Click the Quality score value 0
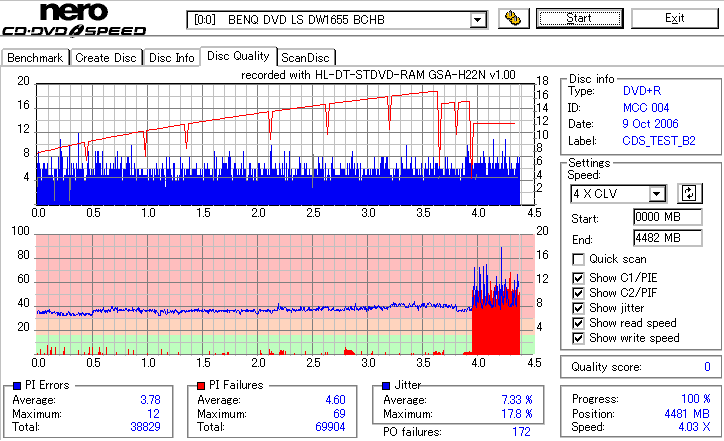Screen dimensions: 724x441 (707, 367)
